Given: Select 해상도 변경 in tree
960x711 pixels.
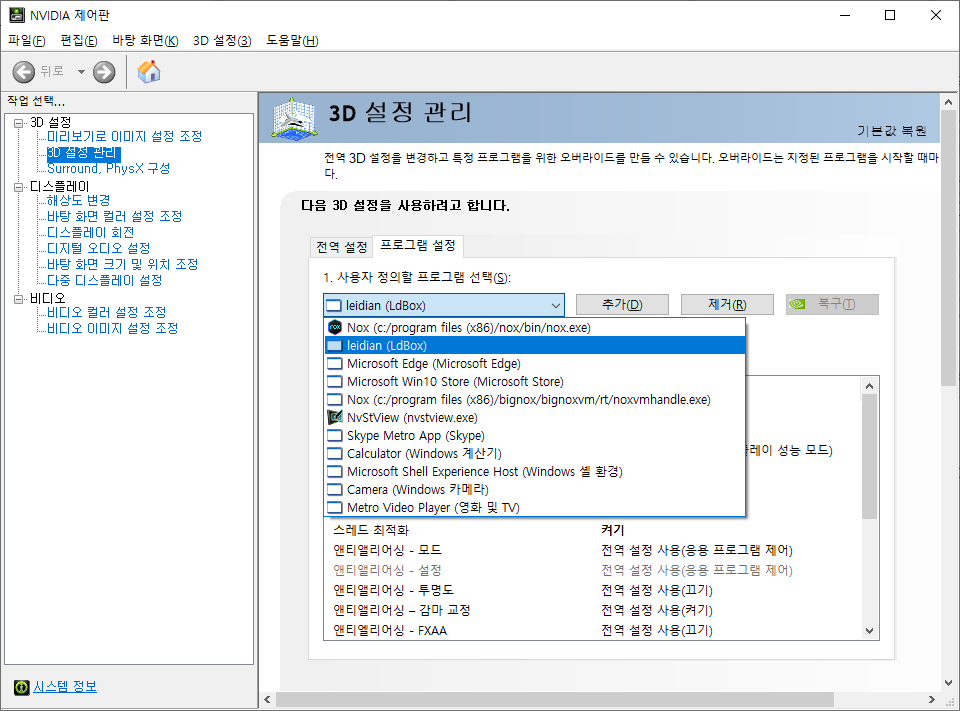Looking at the screenshot, I should (x=78, y=200).
